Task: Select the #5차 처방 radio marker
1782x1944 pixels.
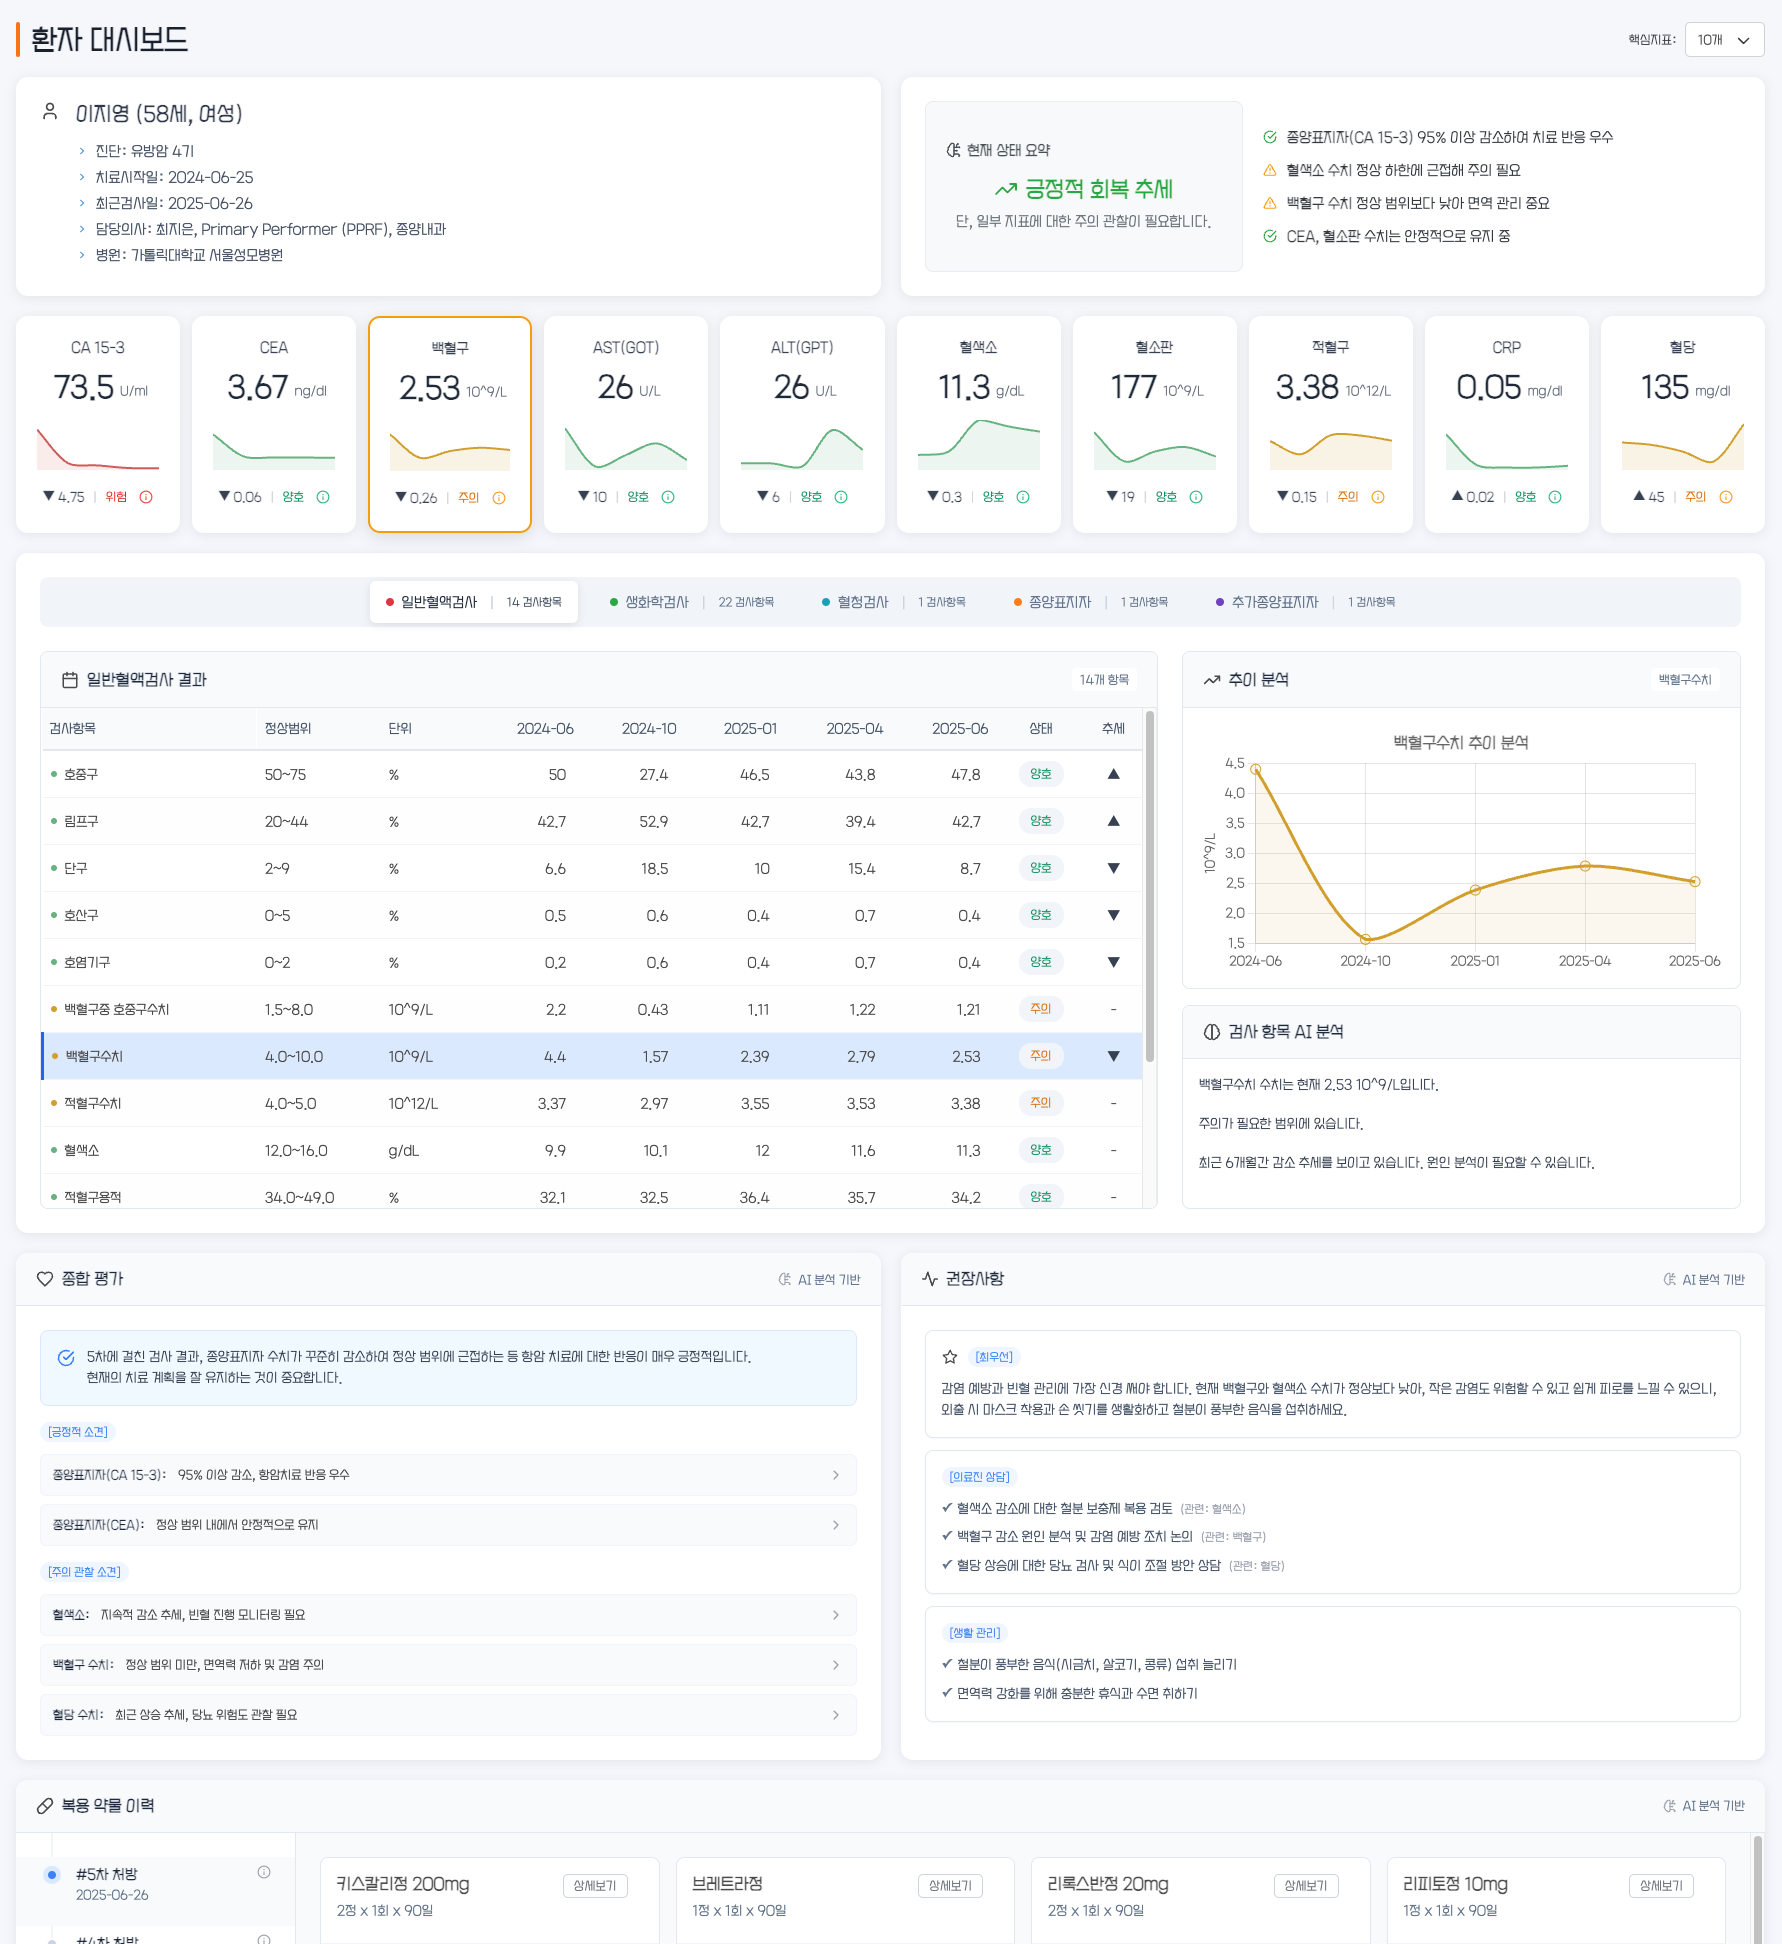Action: (52, 1875)
